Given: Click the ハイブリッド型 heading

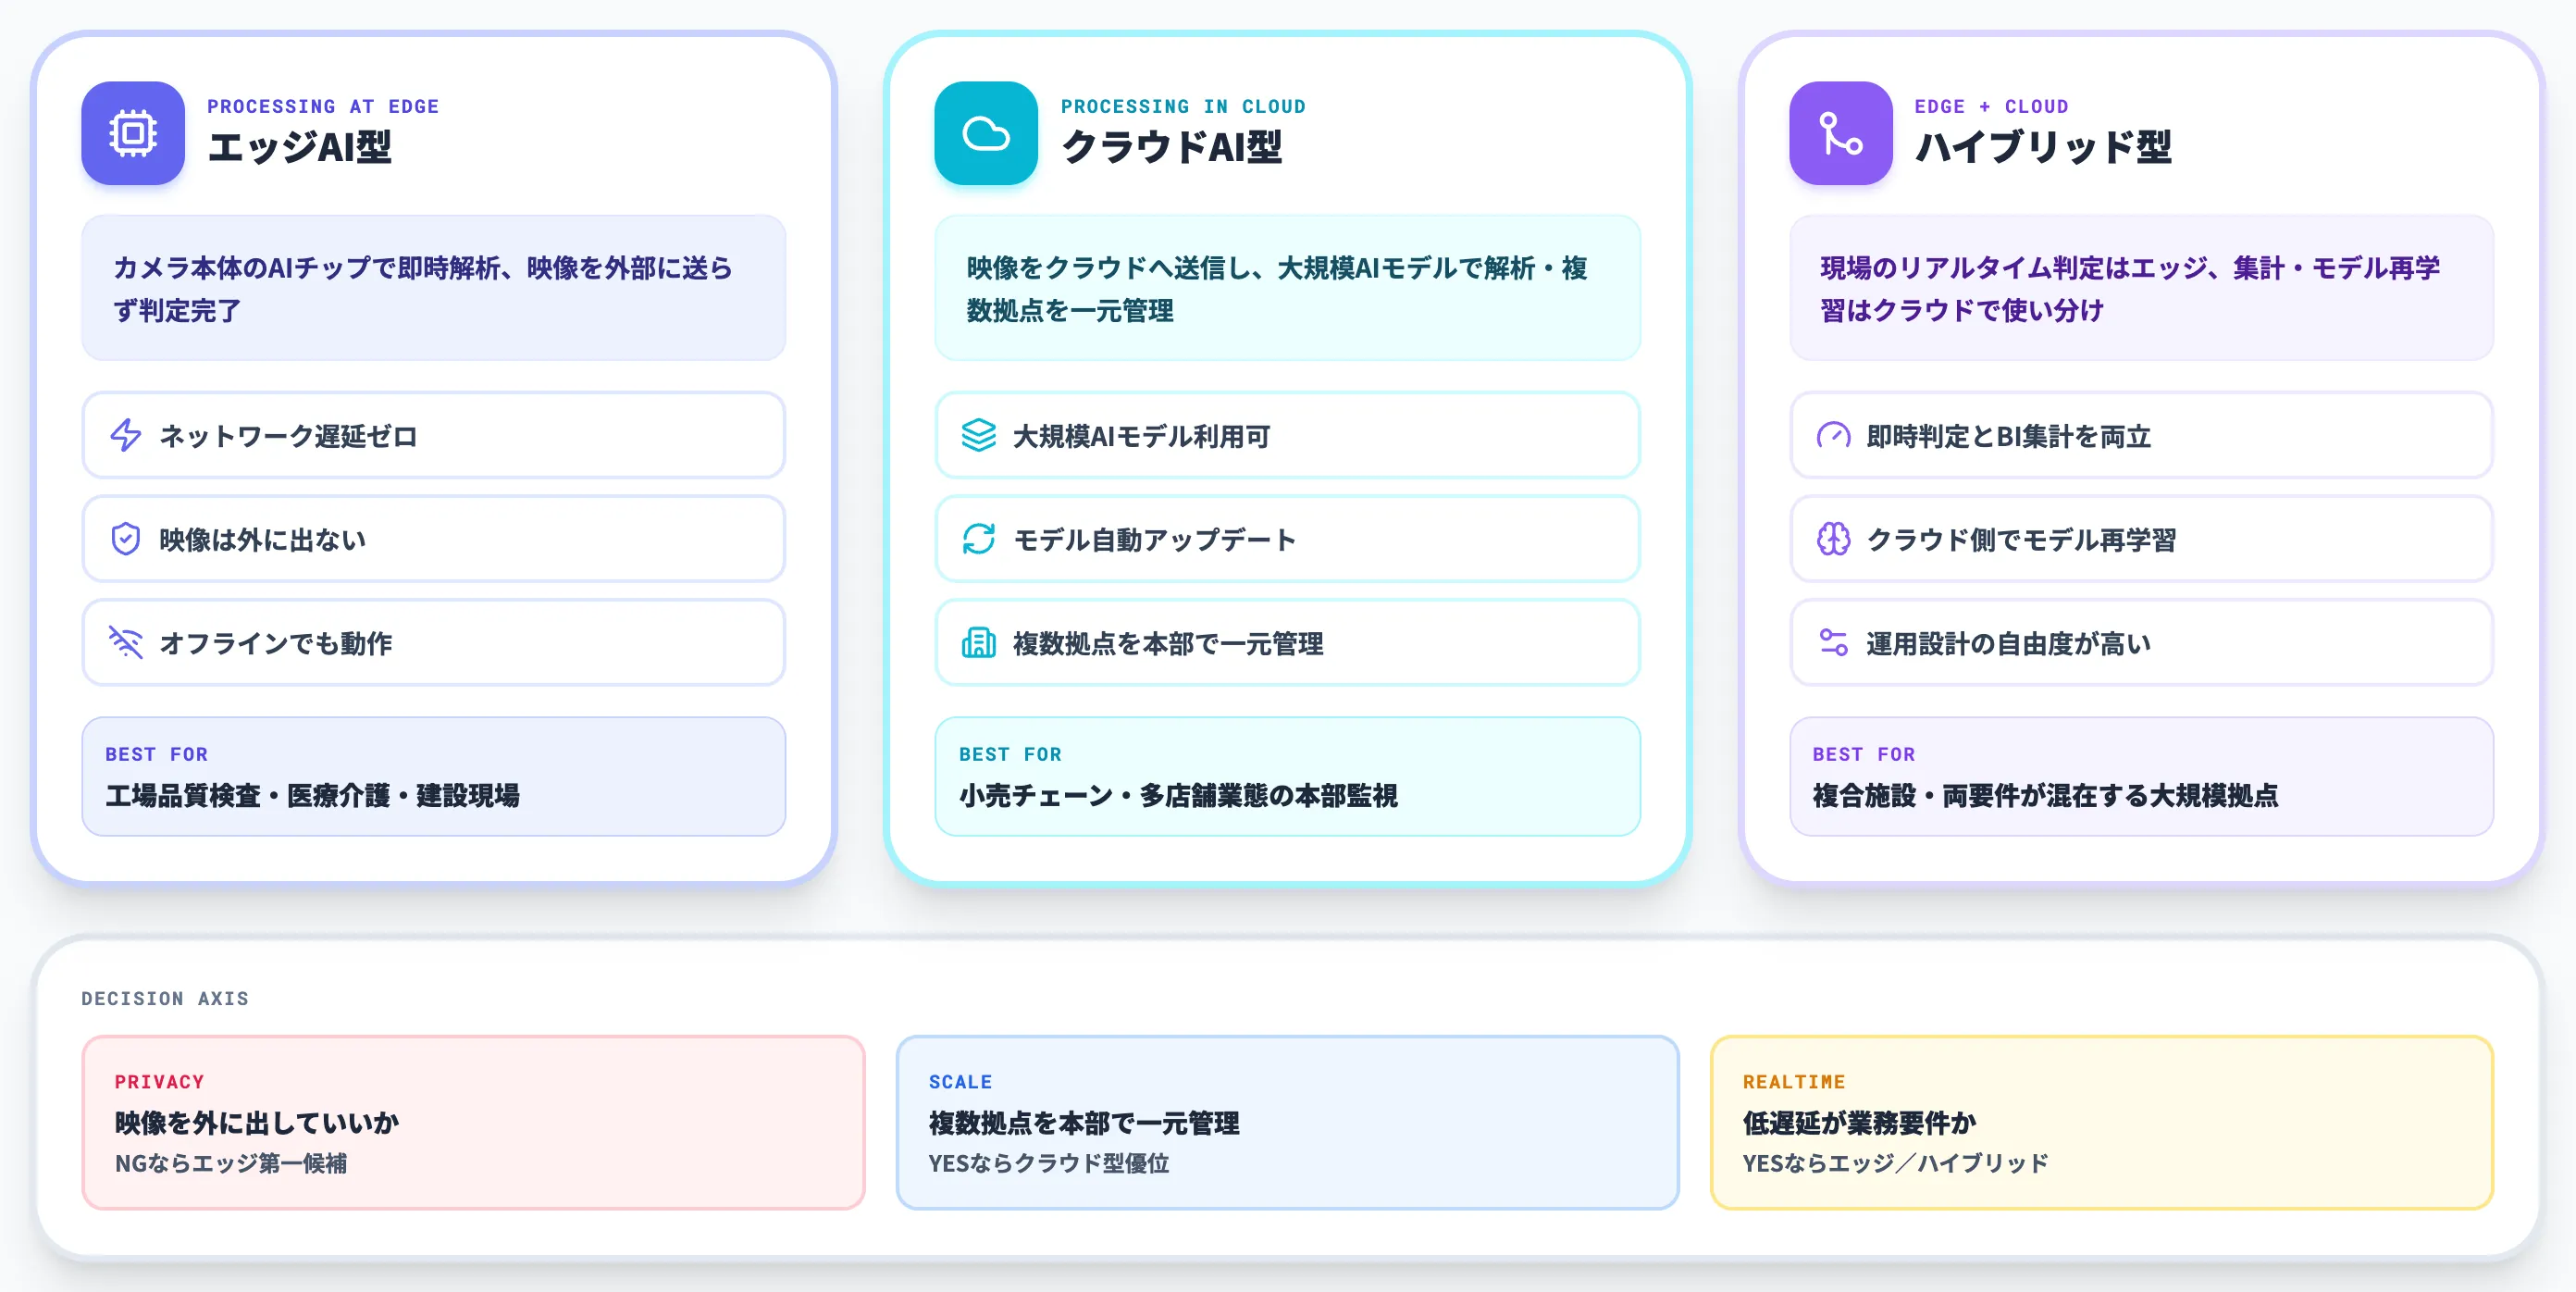Looking at the screenshot, I should (x=2043, y=147).
